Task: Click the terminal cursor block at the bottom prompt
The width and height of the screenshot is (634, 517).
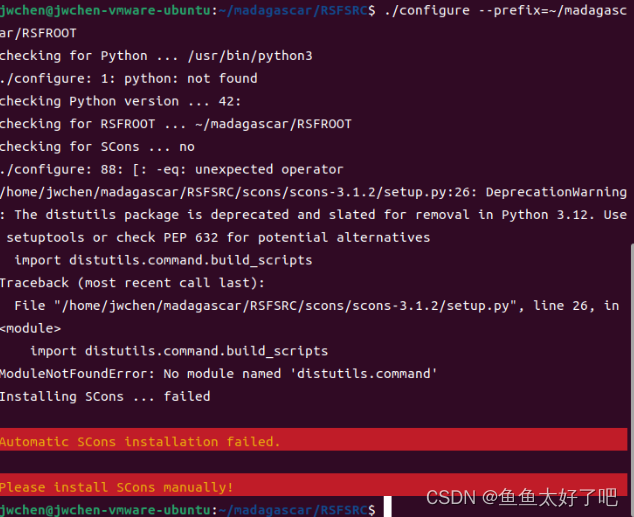Action: pyautogui.click(x=387, y=509)
